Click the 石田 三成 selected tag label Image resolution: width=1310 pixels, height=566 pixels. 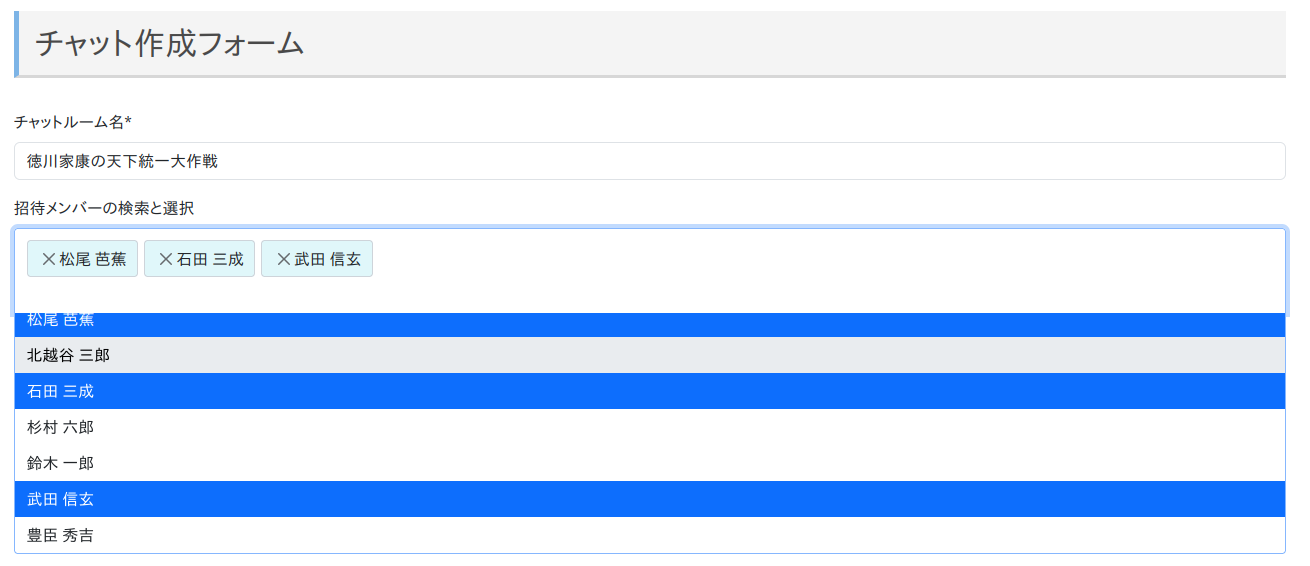[x=210, y=259]
